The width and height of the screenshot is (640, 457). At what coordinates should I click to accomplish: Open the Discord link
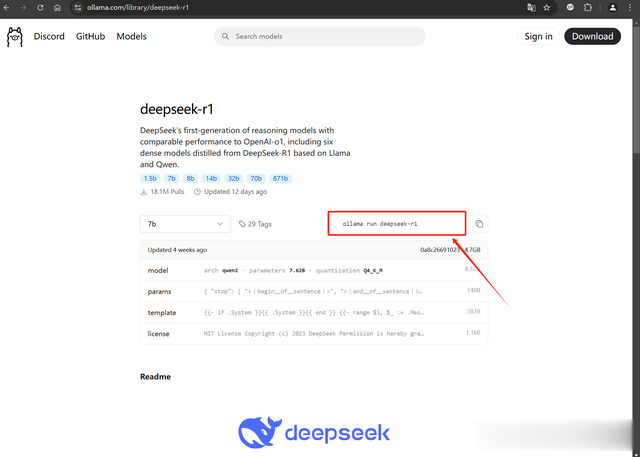tap(49, 36)
